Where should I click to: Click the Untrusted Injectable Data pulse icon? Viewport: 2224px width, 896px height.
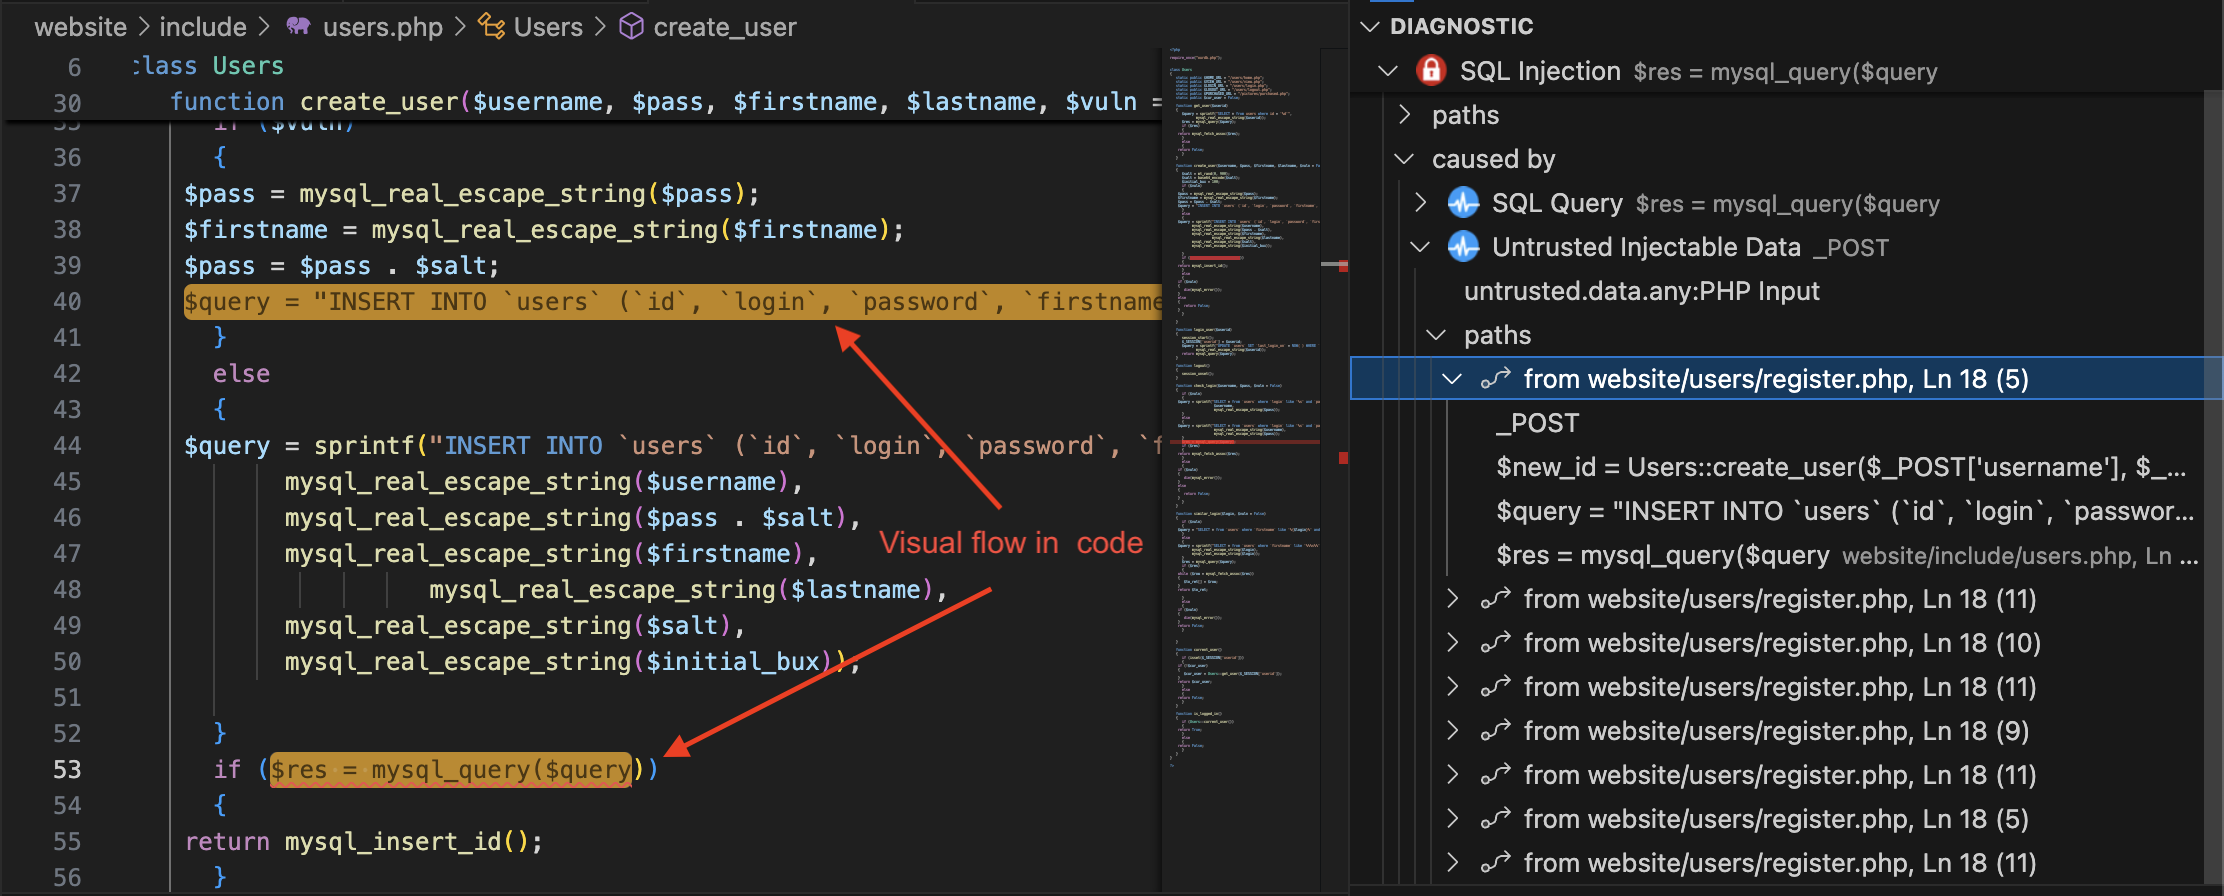tap(1463, 247)
